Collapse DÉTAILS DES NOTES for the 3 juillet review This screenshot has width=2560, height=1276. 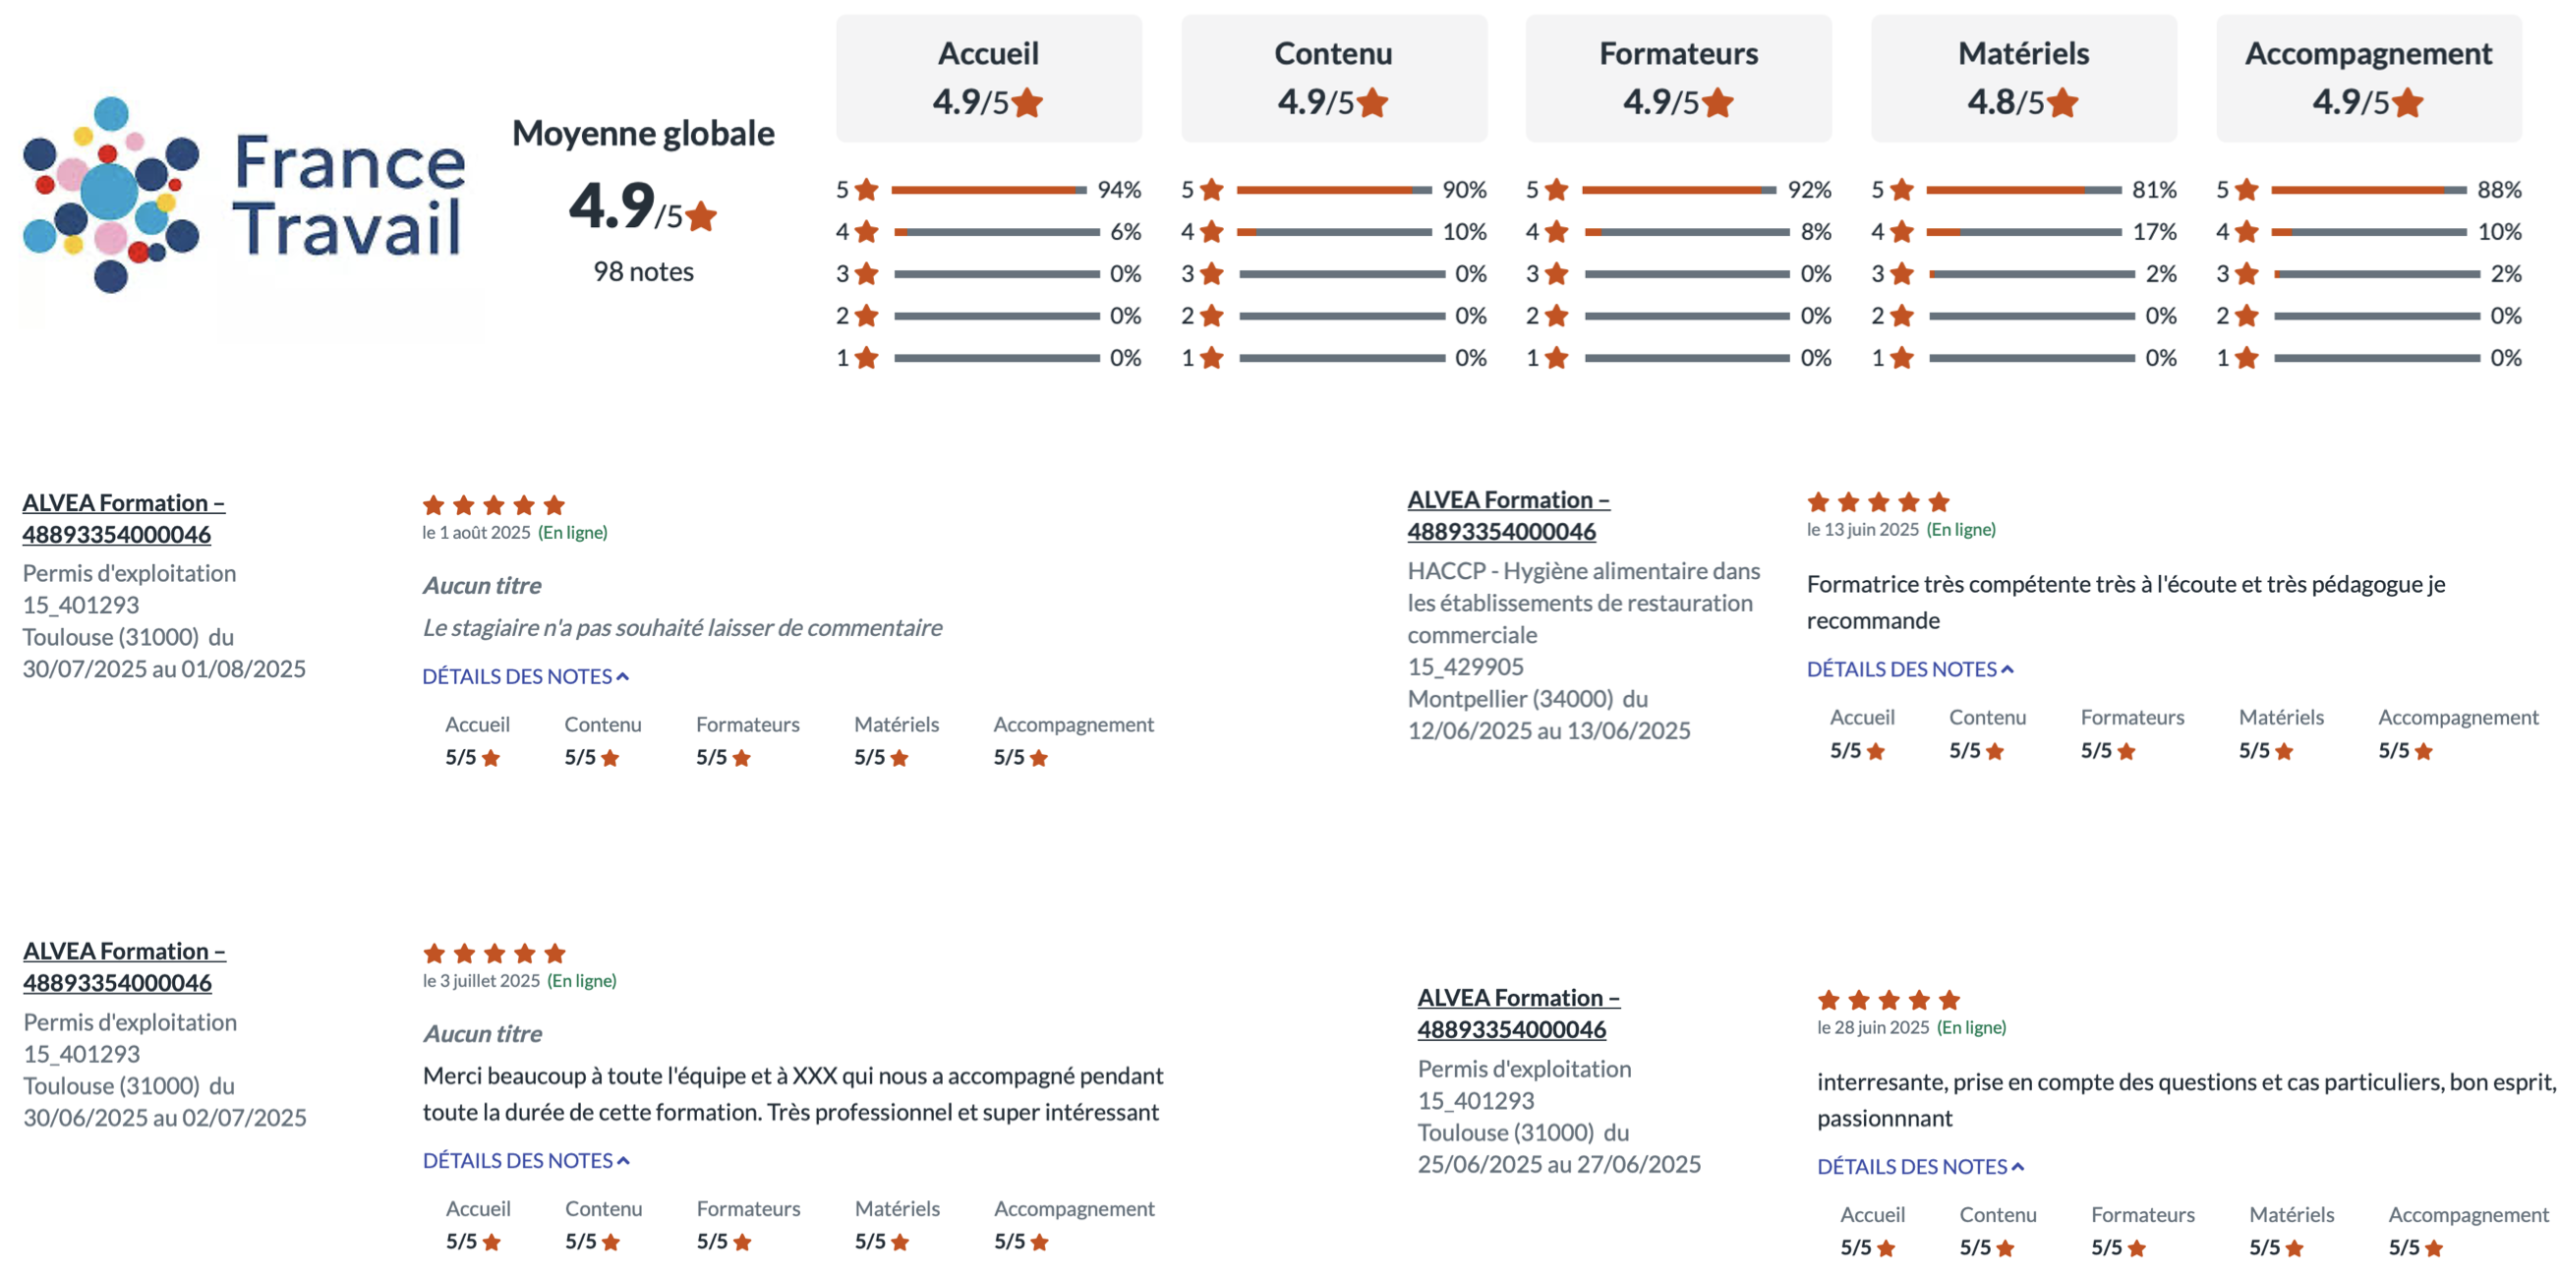[x=525, y=1161]
